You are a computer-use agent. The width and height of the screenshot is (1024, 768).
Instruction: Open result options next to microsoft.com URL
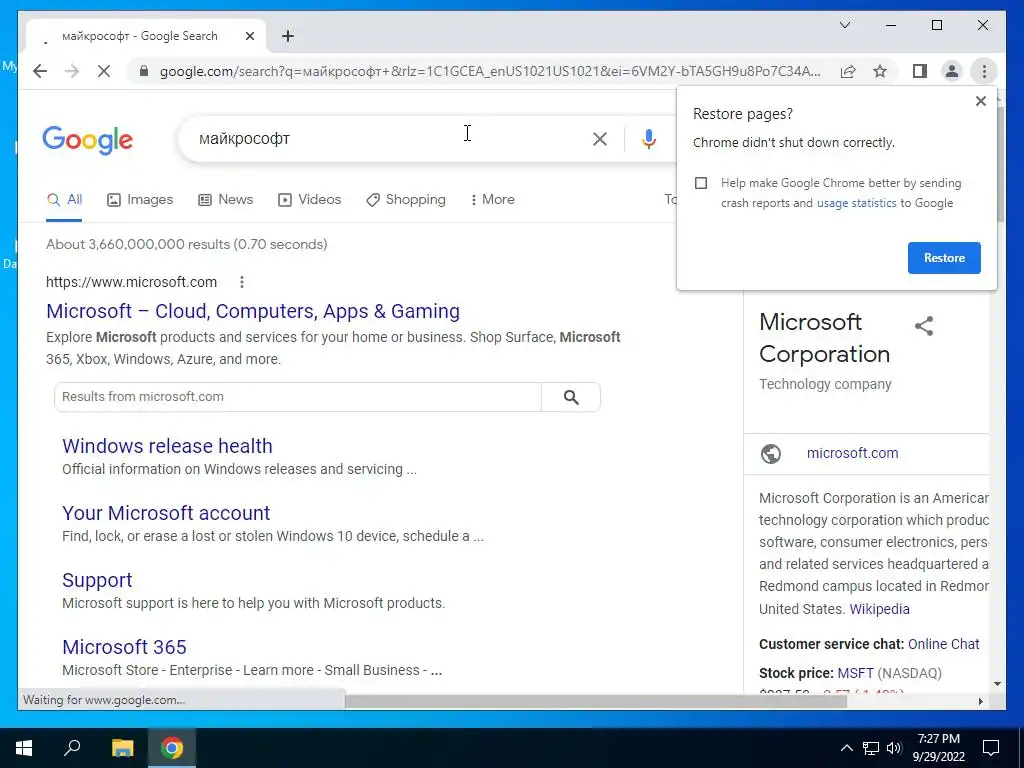coord(242,282)
